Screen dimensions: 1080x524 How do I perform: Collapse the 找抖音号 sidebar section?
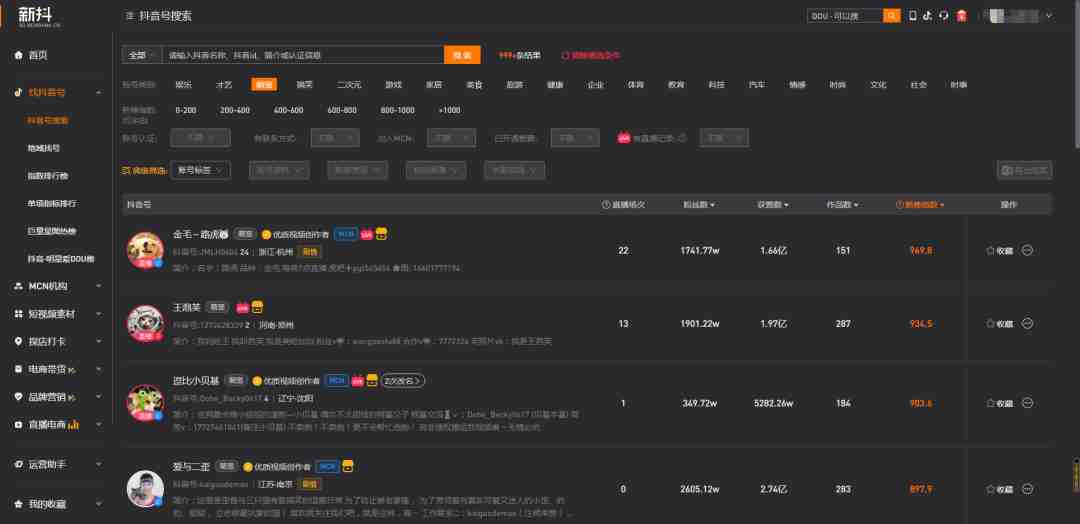(98, 92)
